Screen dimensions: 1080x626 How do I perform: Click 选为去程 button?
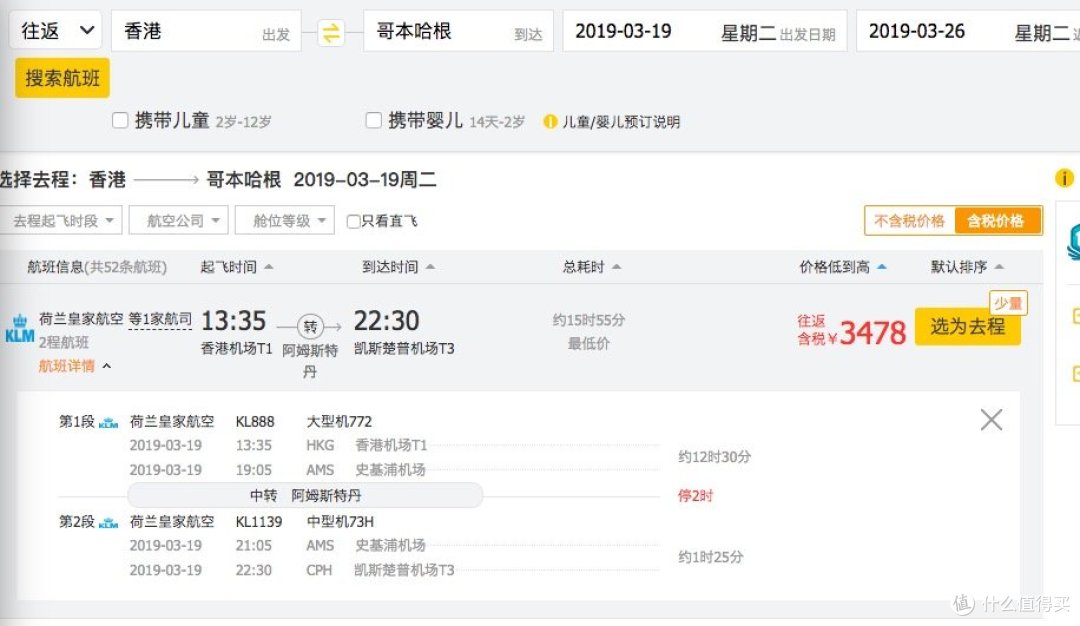(968, 326)
